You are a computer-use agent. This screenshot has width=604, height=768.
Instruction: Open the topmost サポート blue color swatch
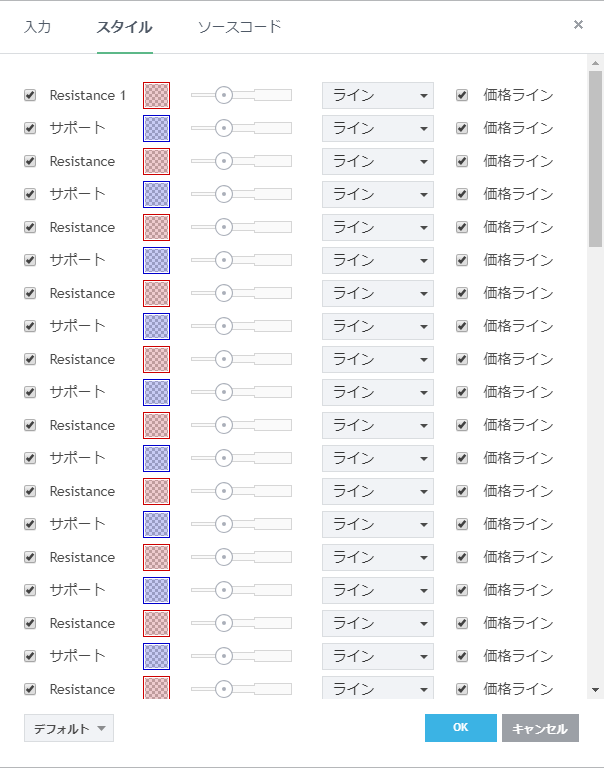point(156,128)
